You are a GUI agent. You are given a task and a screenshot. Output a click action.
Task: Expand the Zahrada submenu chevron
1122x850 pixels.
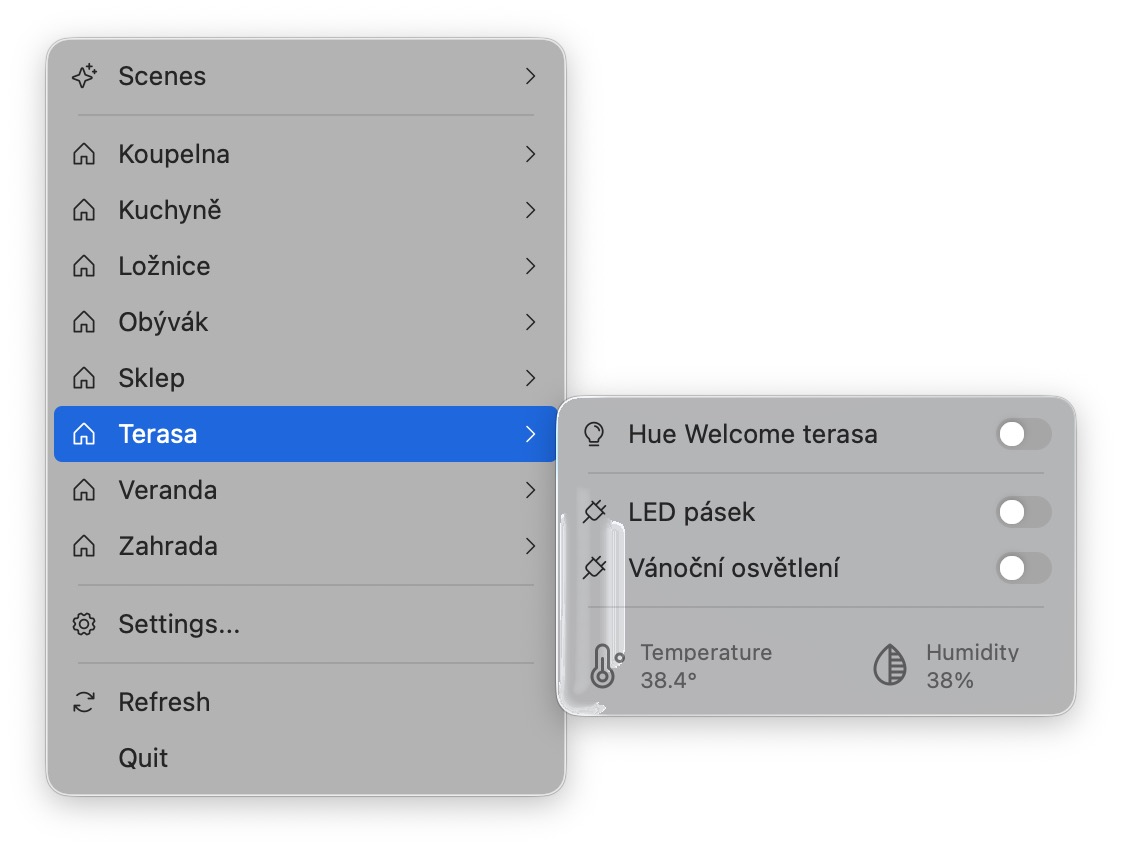point(531,547)
